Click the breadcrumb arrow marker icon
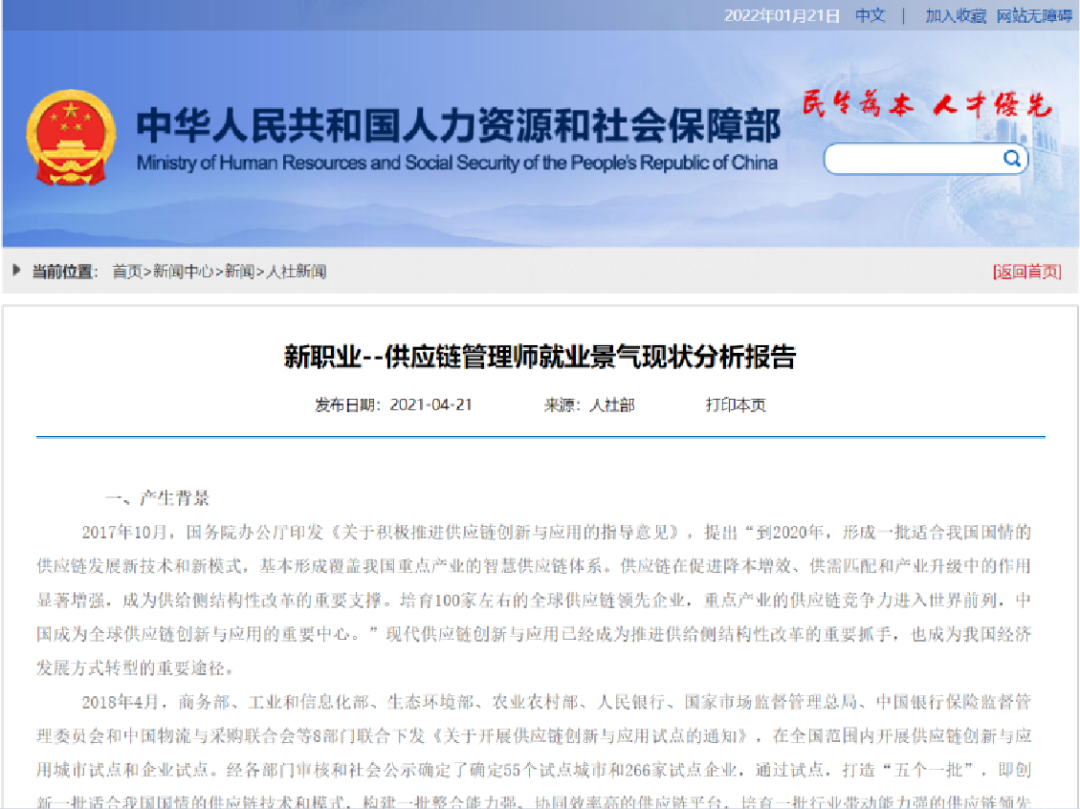Viewport: 1080px width, 809px height. point(14,270)
